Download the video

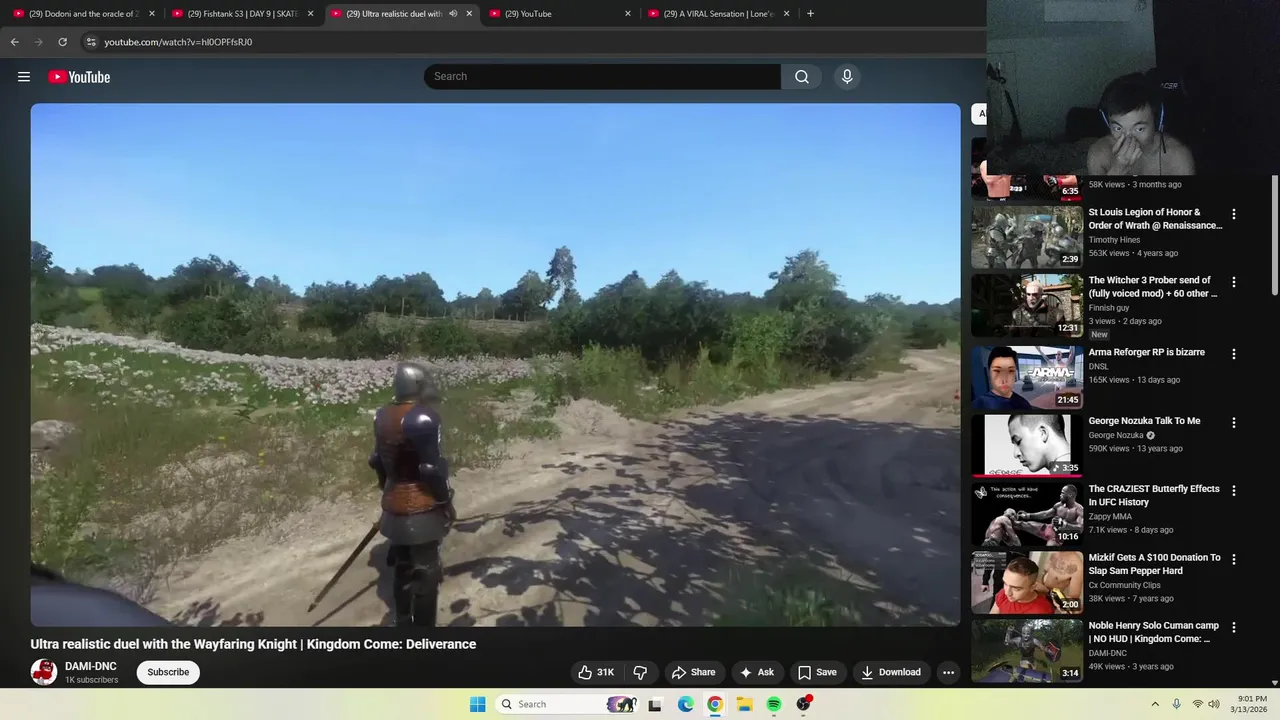[x=891, y=672]
